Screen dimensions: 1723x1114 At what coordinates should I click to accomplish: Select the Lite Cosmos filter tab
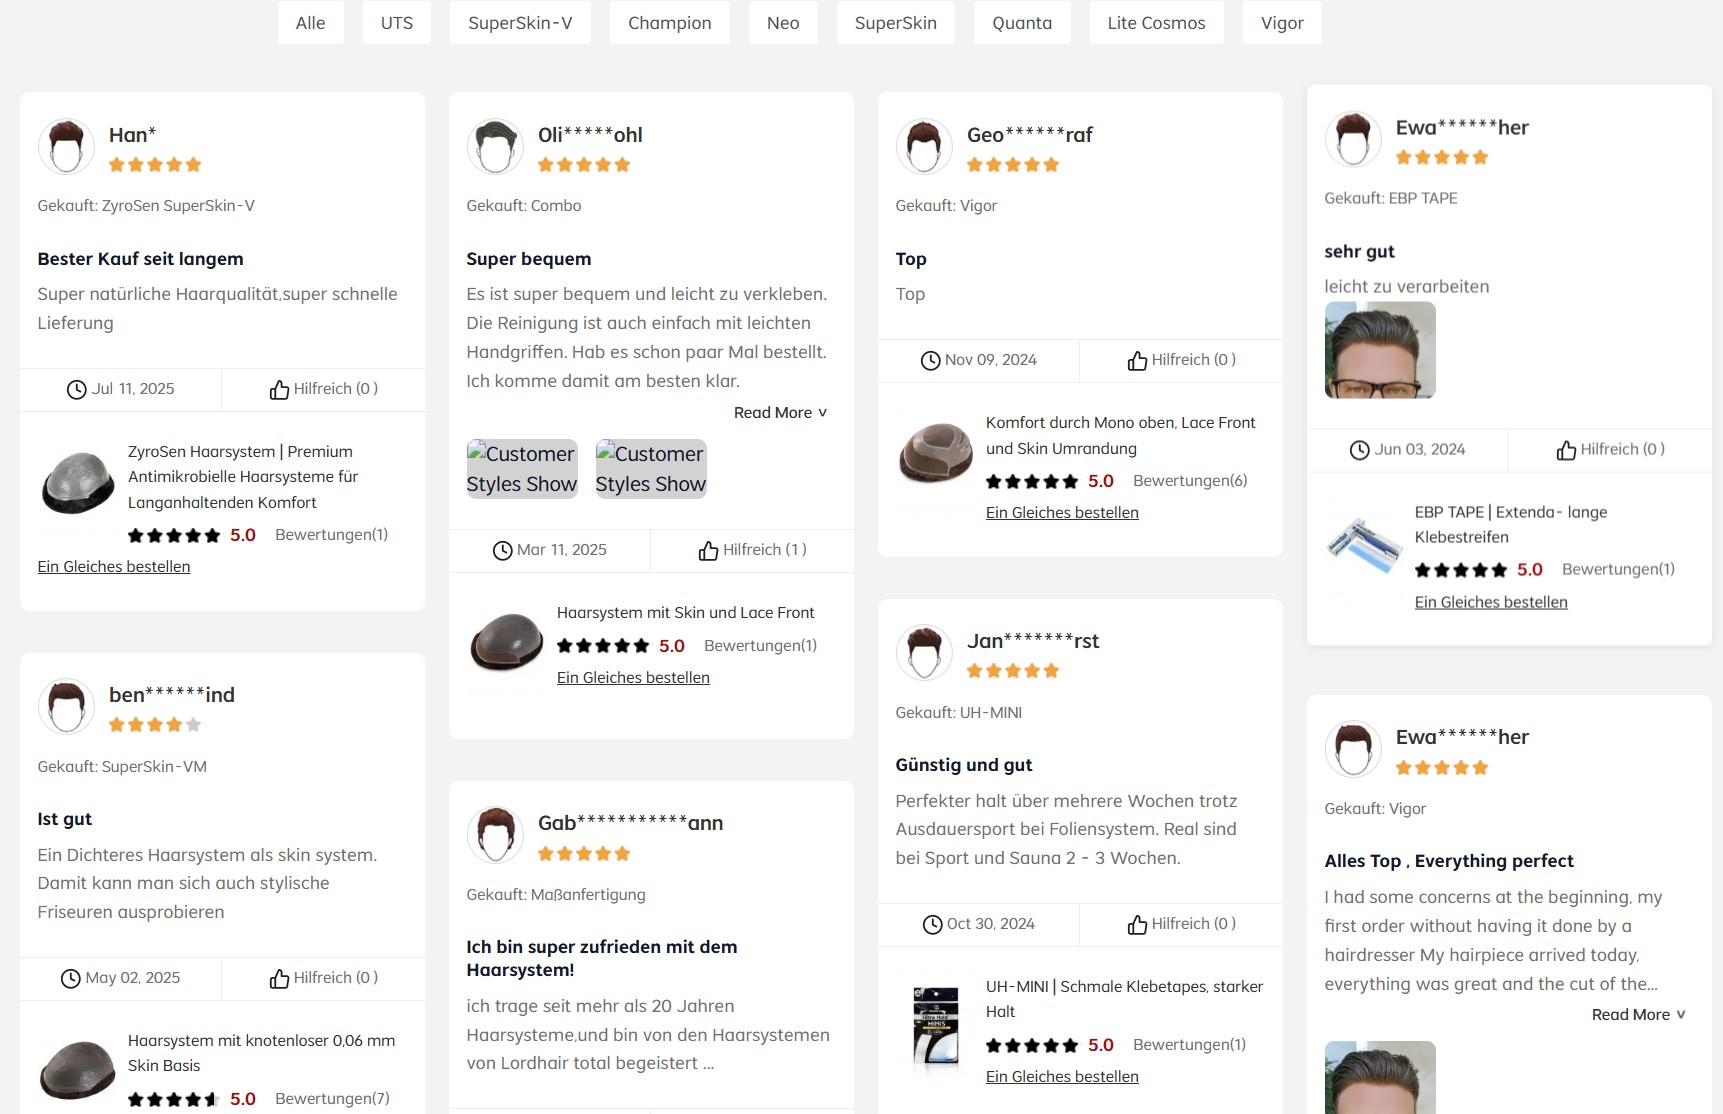point(1156,23)
